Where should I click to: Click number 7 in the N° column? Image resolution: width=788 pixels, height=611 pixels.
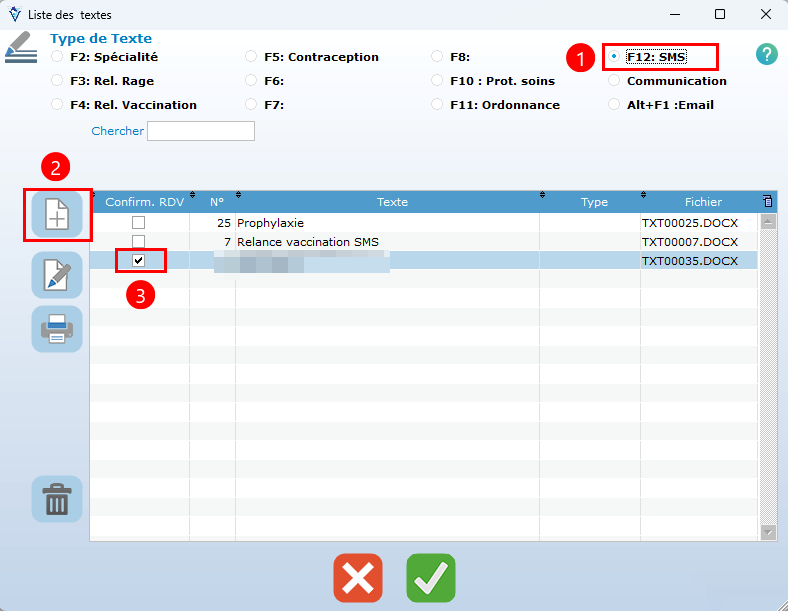[x=227, y=242]
